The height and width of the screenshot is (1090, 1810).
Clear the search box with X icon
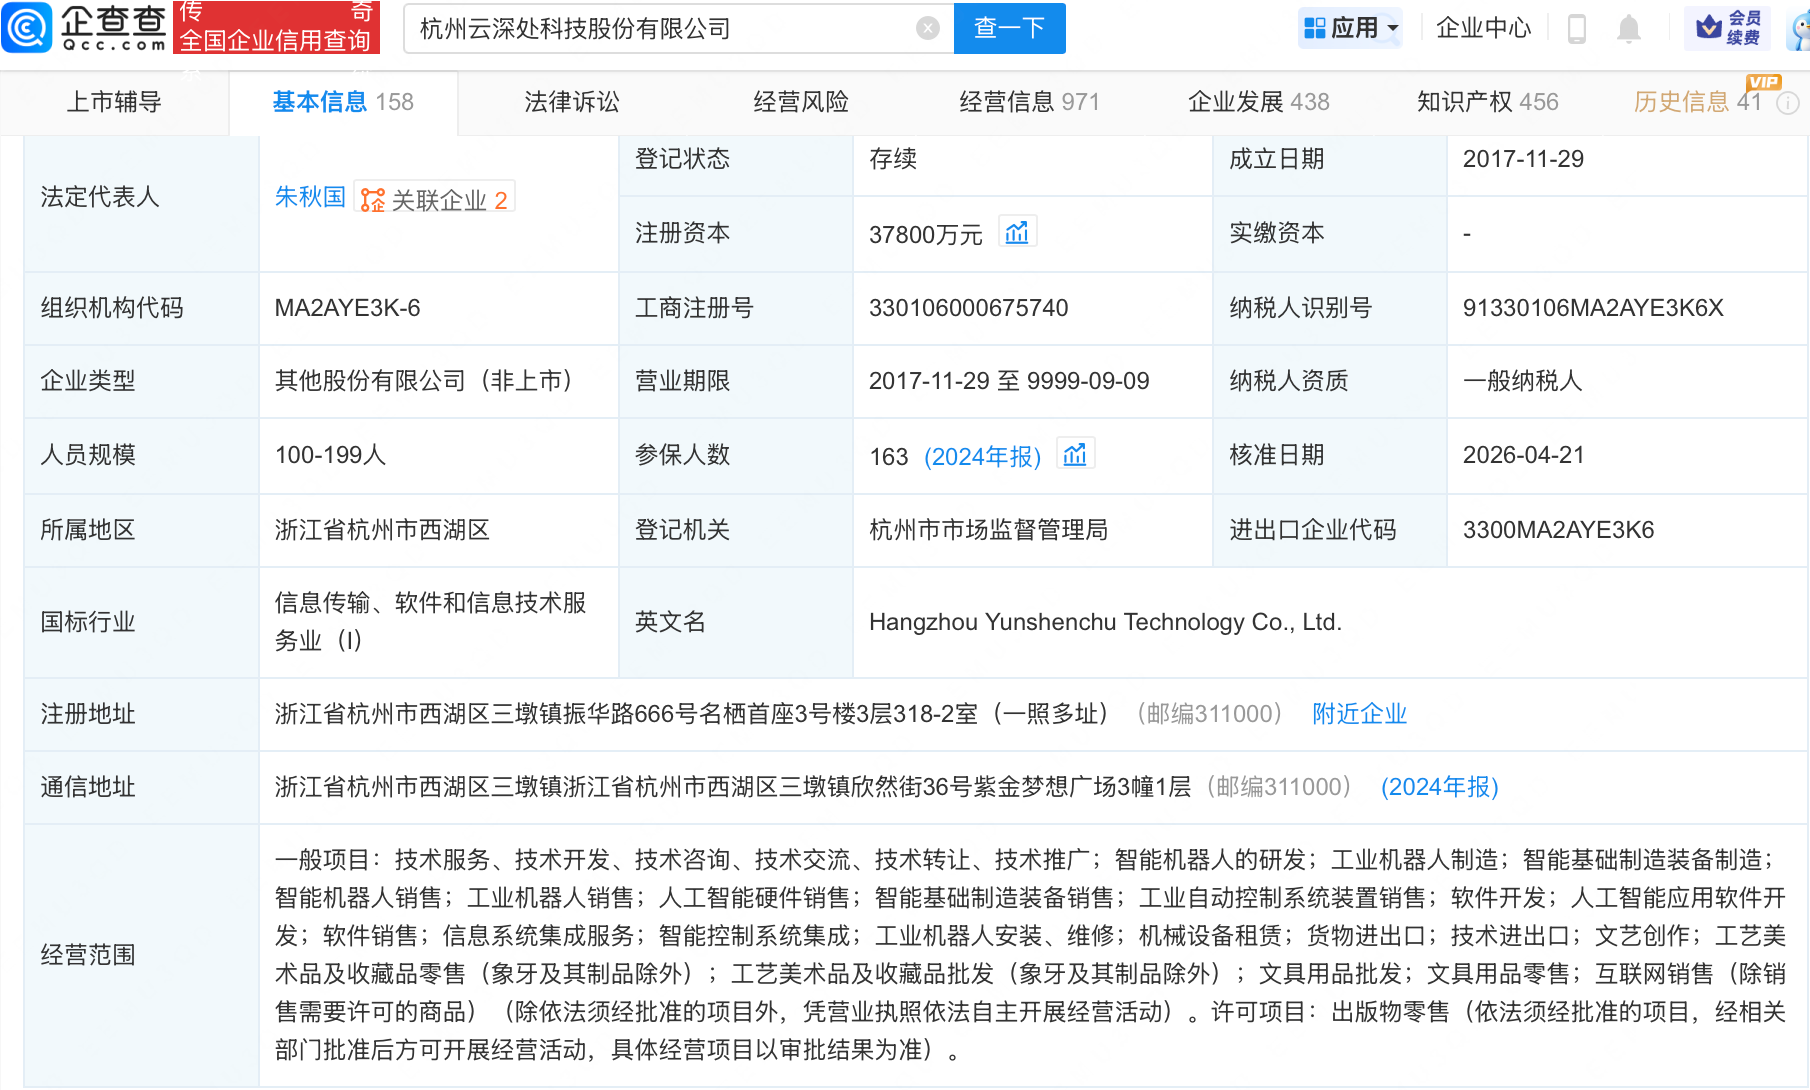(x=927, y=28)
